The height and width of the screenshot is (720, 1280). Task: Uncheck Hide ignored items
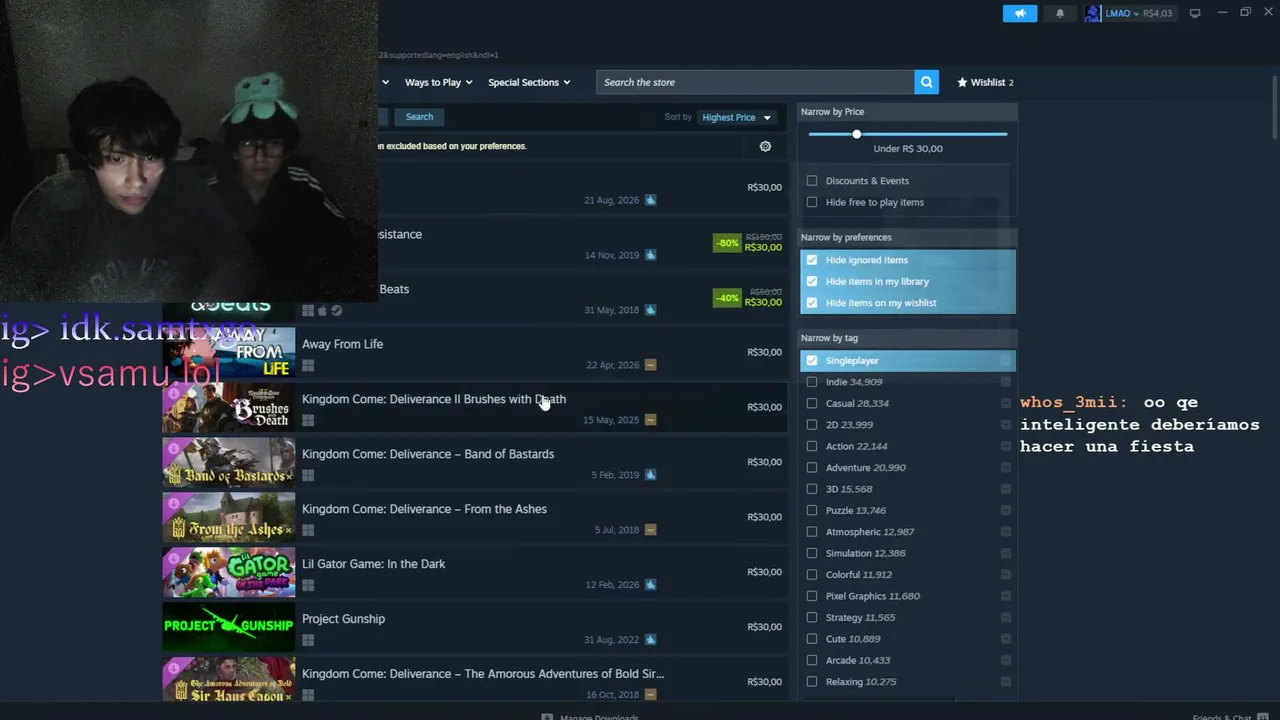pos(812,260)
